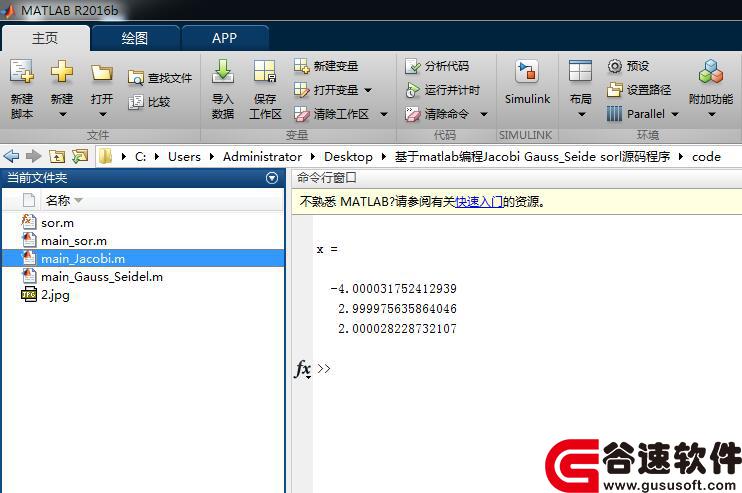Expand the Add-Ons dropdown arrow
Viewport: 742px width, 493px height.
pos(711,114)
